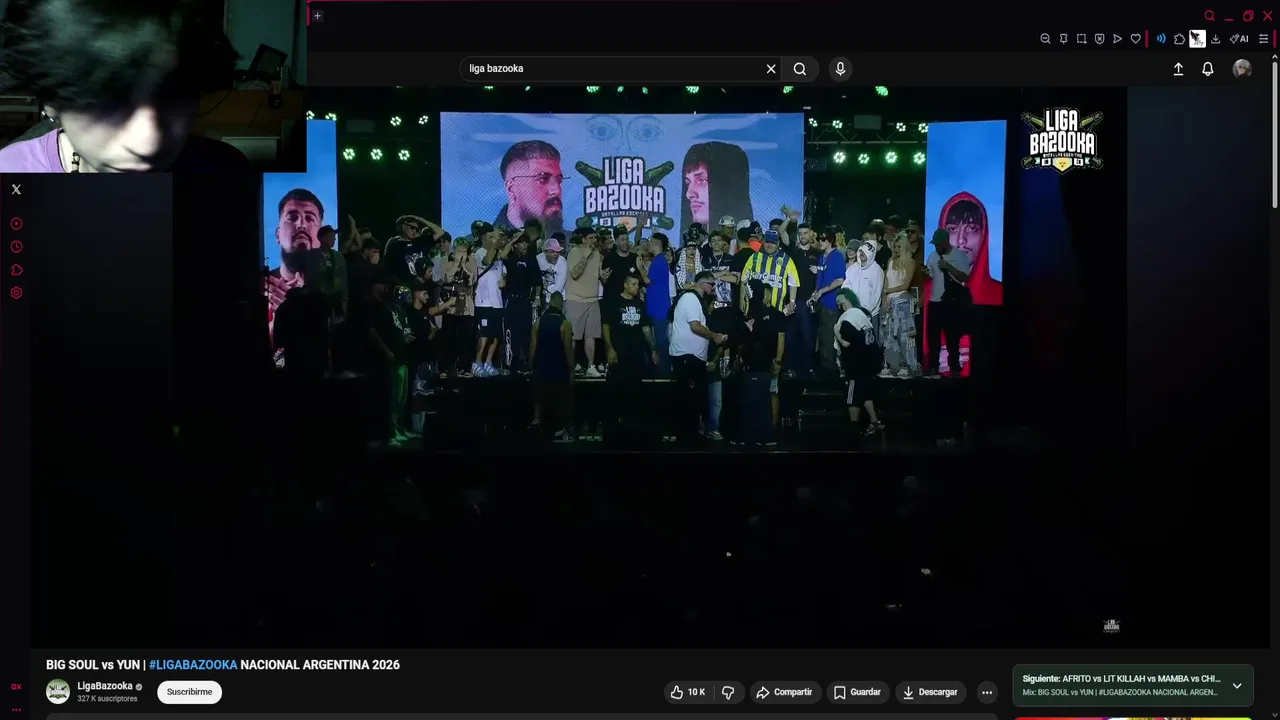Click the LigaBazooka channel avatar
Image resolution: width=1280 pixels, height=720 pixels.
point(58,691)
